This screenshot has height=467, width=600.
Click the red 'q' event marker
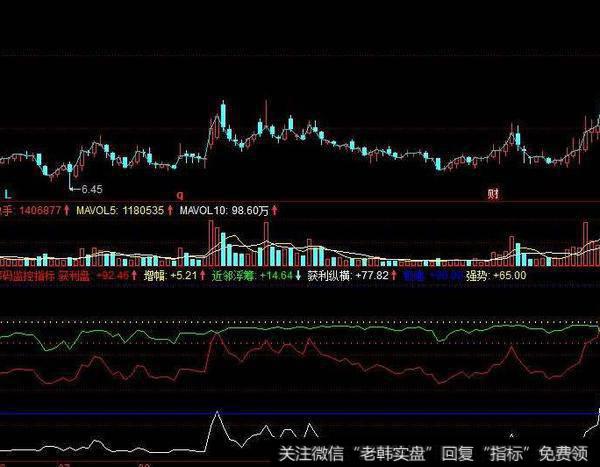pyautogui.click(x=180, y=190)
